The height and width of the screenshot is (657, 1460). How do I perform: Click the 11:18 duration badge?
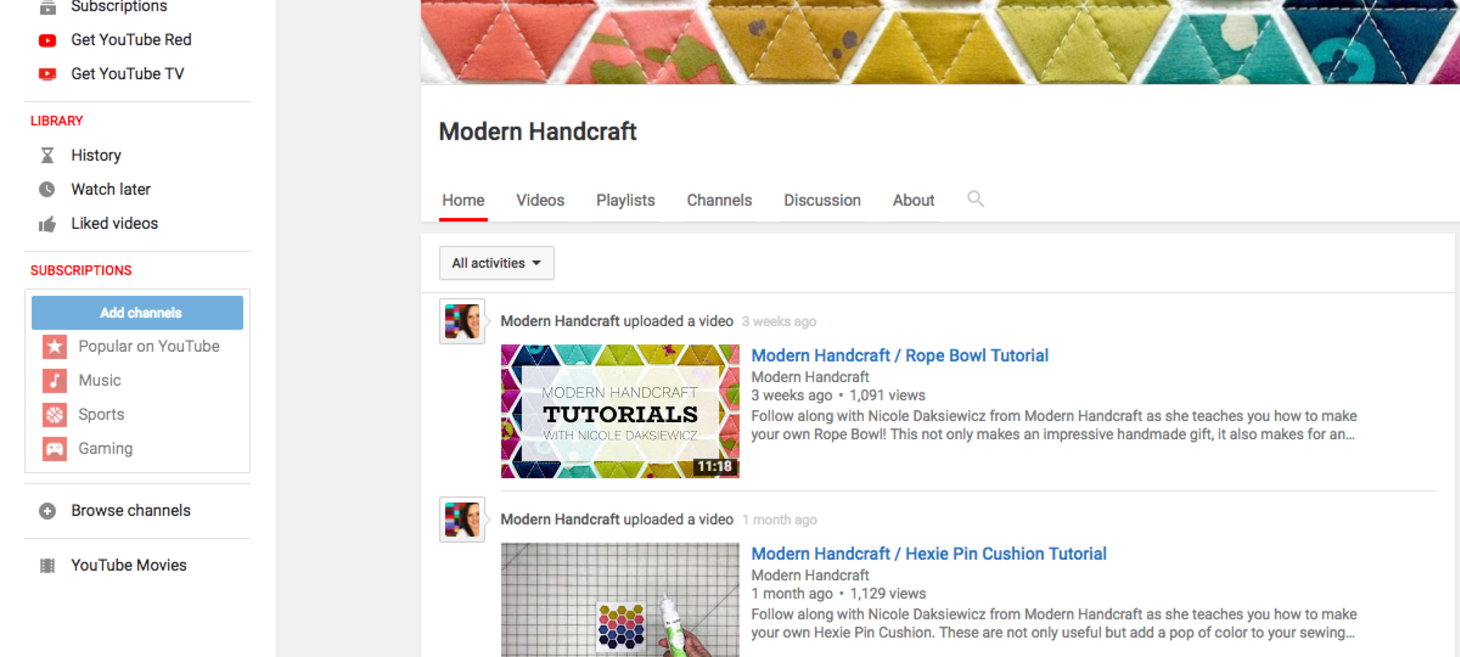[x=715, y=467]
